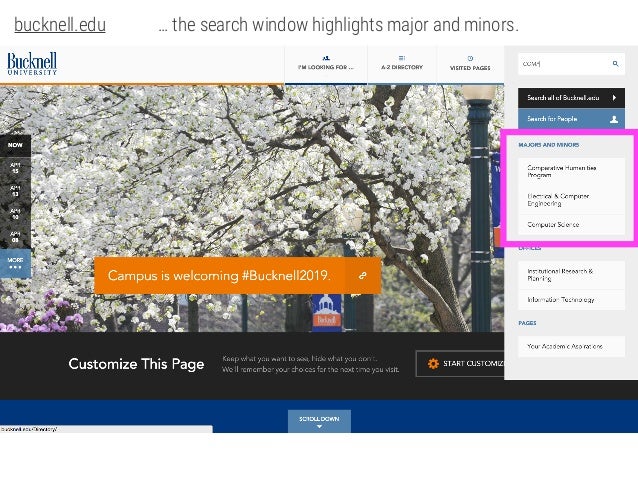Click the Start Customizing button
638x479 pixels.
(x=460, y=363)
